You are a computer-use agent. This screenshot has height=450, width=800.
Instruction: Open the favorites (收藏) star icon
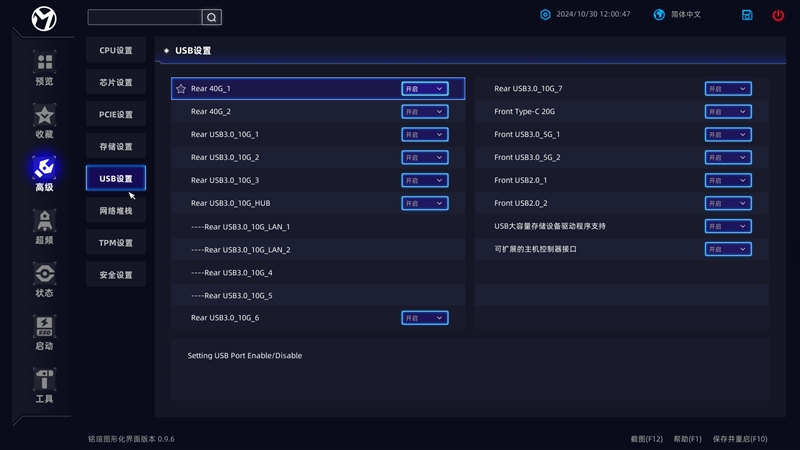tap(44, 116)
